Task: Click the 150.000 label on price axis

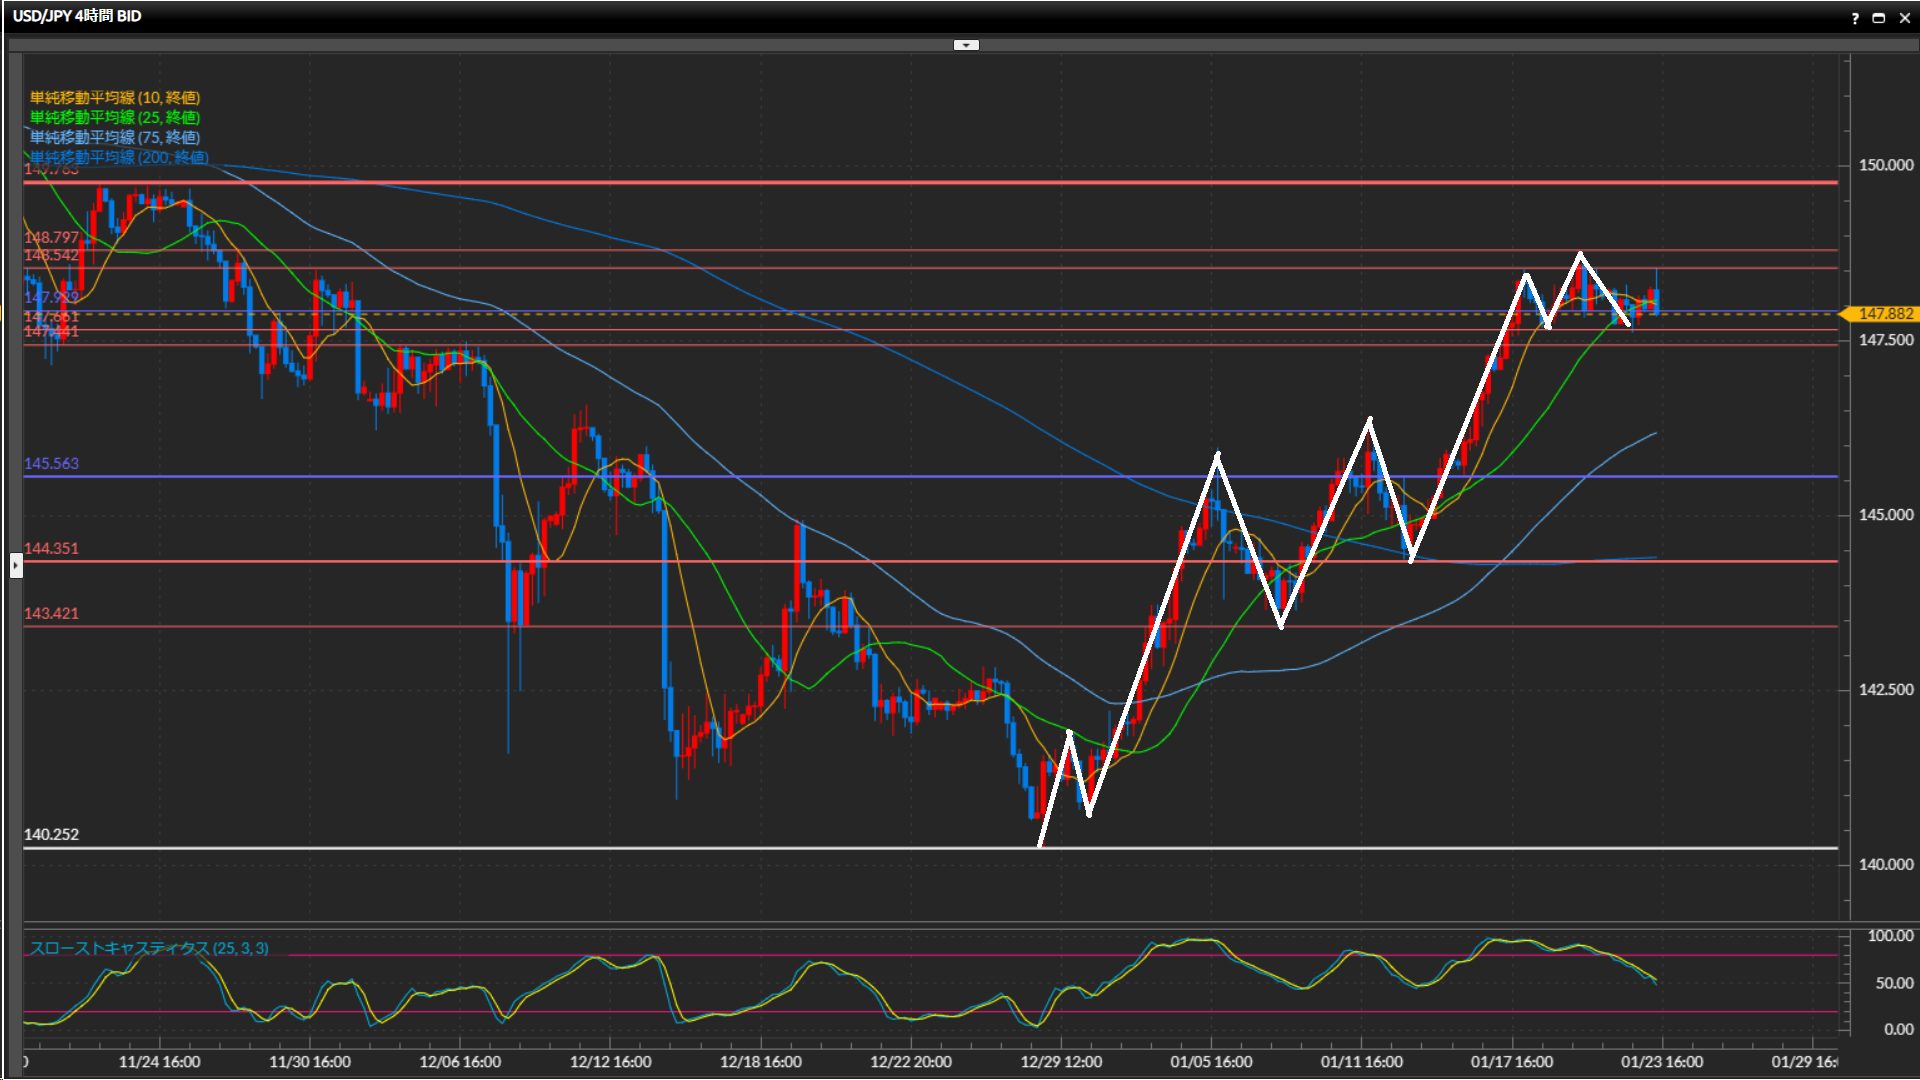Action: tap(1885, 165)
